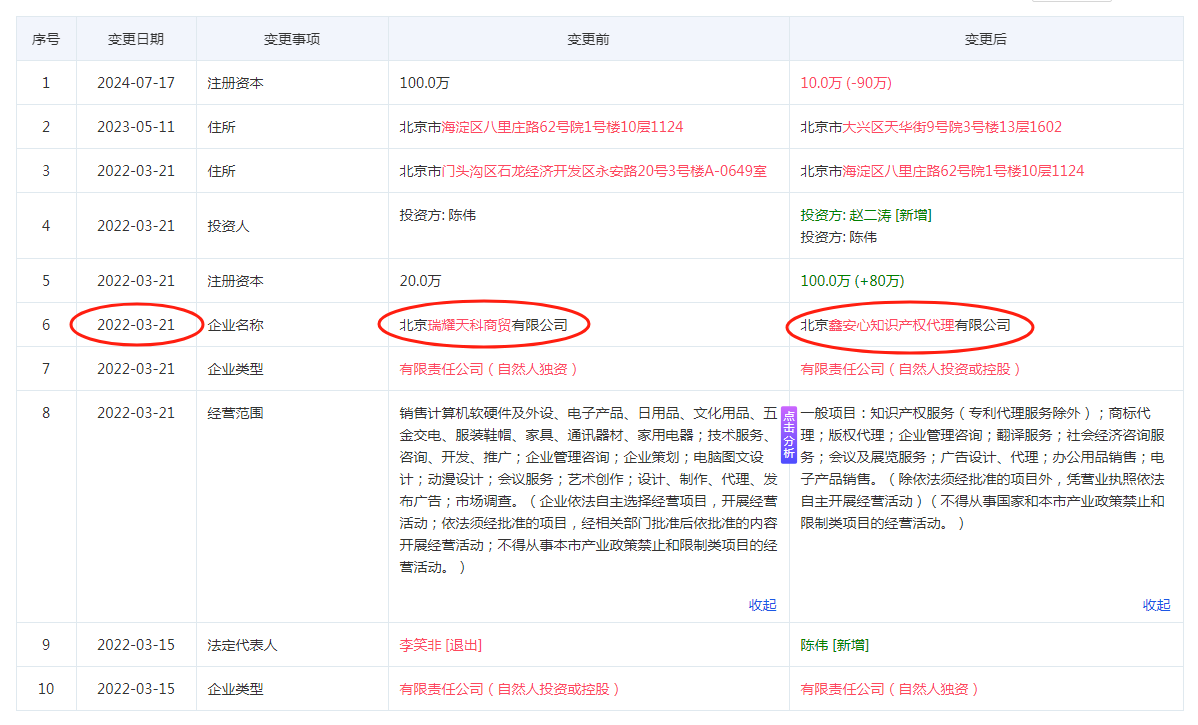Screen dimensions: 1198x725
Task: Click the 变更日期 column header
Action: (136, 39)
